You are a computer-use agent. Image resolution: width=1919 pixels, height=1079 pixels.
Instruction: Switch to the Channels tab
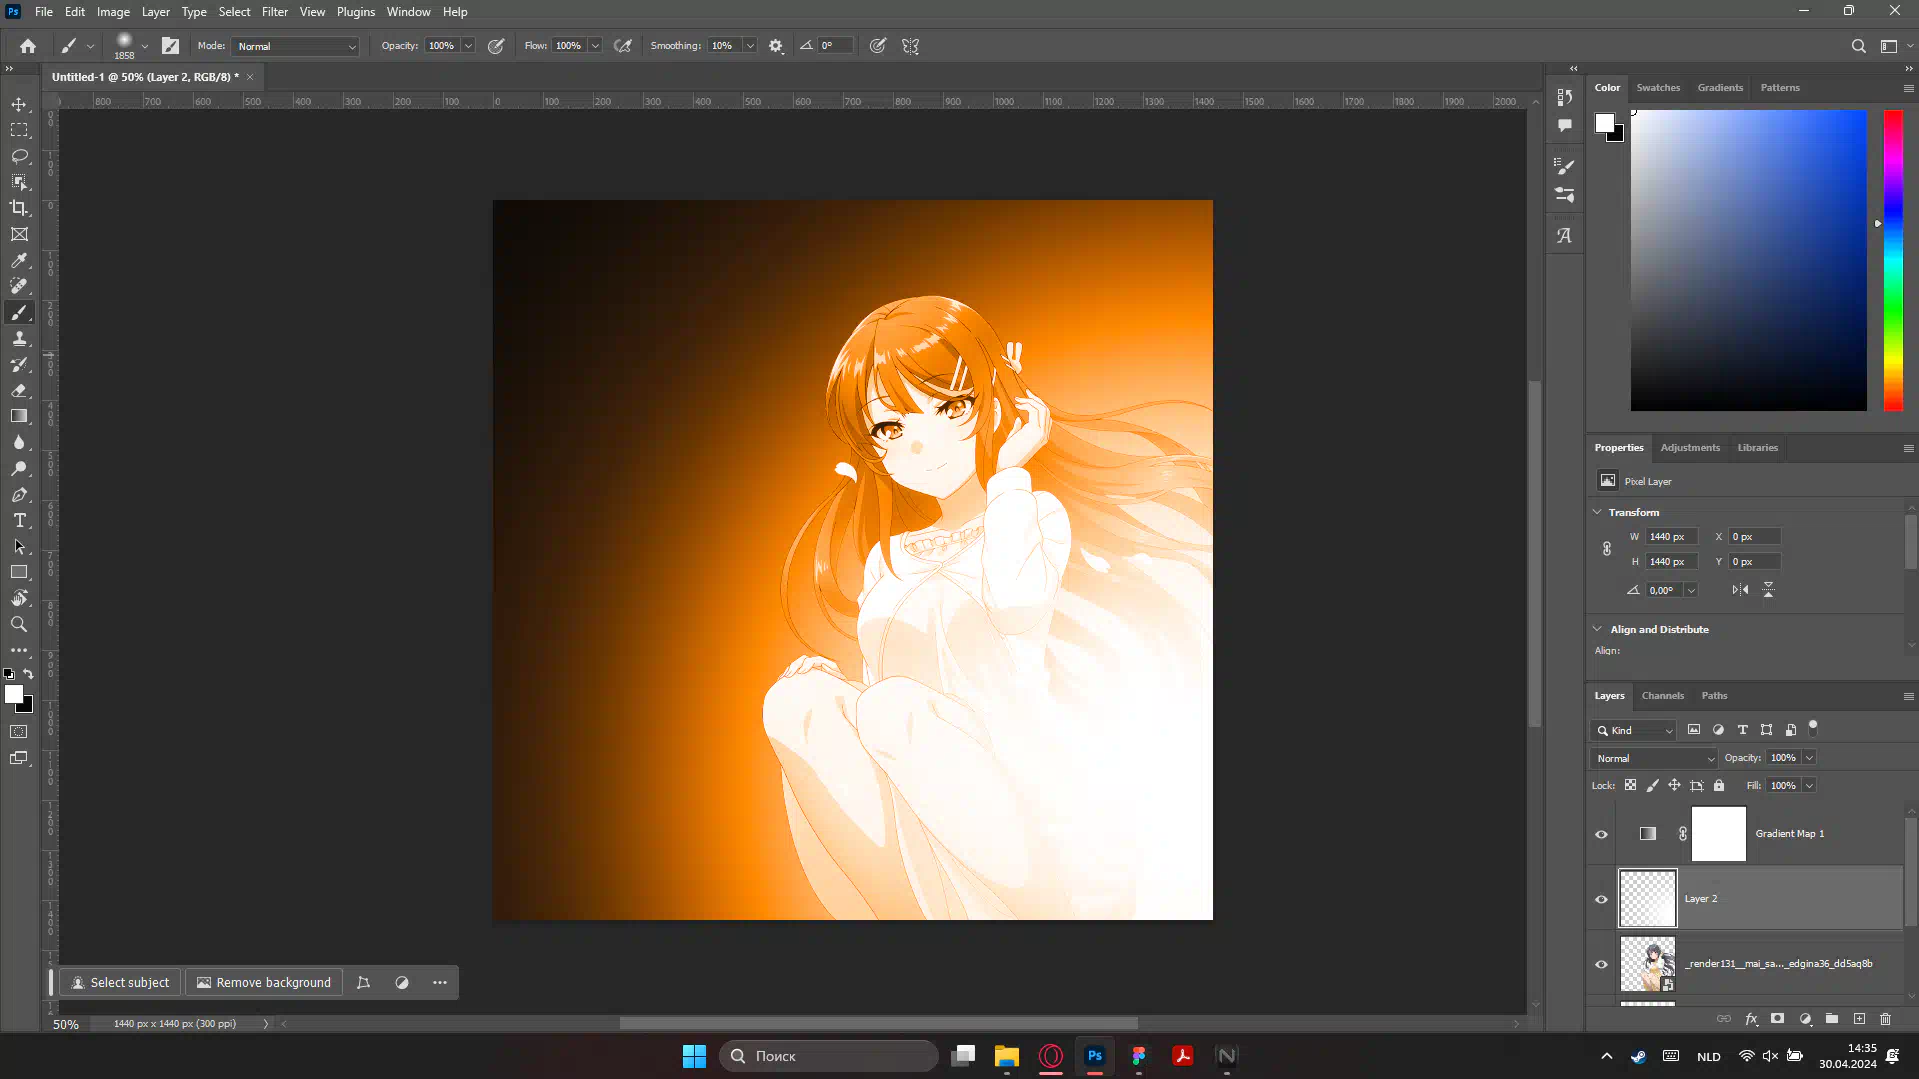(x=1662, y=696)
